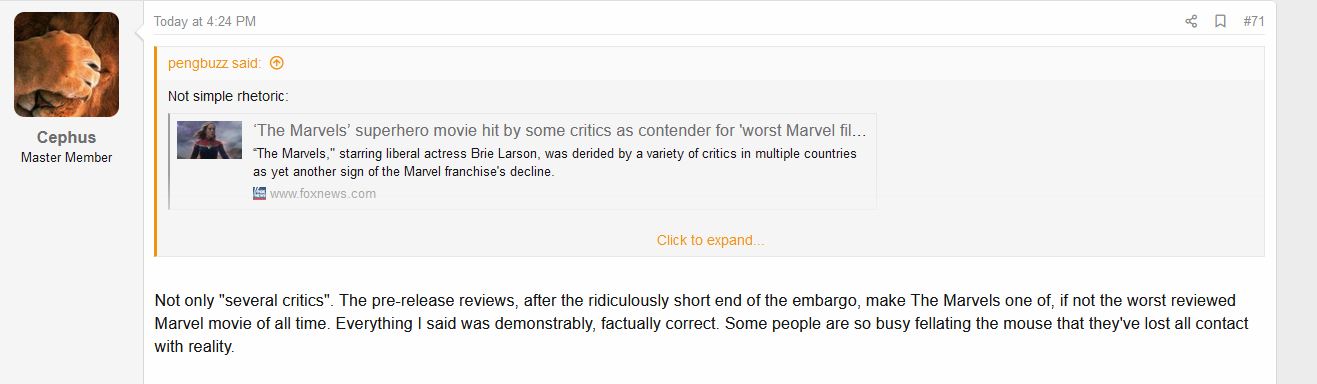Click the up-arrow icon beside pengbuzz said
This screenshot has width=1317, height=384.
277,63
